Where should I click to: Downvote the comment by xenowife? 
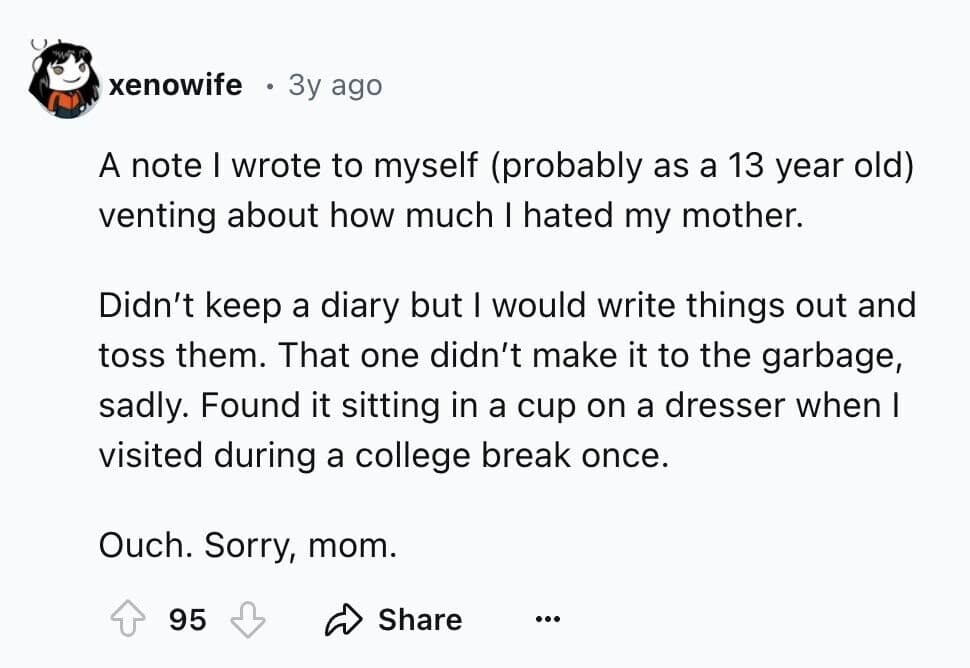(245, 620)
